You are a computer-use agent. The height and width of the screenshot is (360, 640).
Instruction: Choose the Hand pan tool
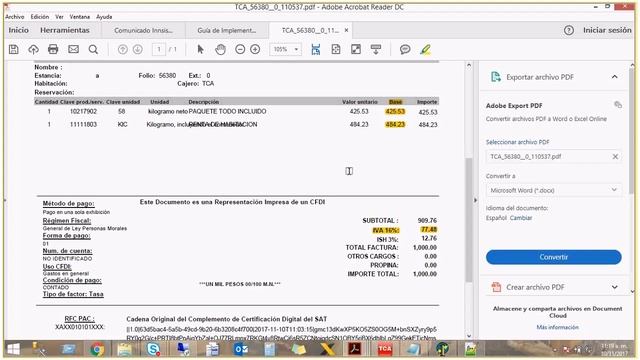coord(220,49)
